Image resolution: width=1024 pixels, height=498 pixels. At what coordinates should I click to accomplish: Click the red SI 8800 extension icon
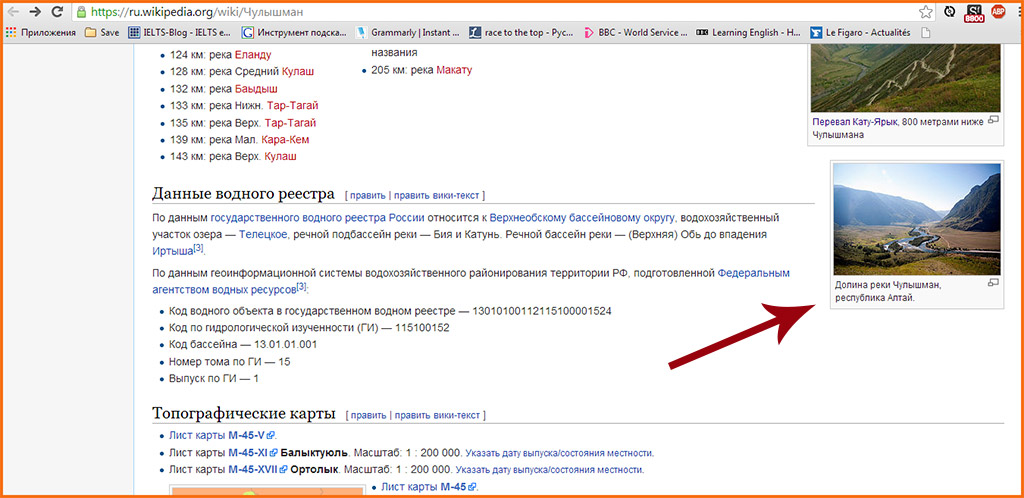(x=975, y=12)
